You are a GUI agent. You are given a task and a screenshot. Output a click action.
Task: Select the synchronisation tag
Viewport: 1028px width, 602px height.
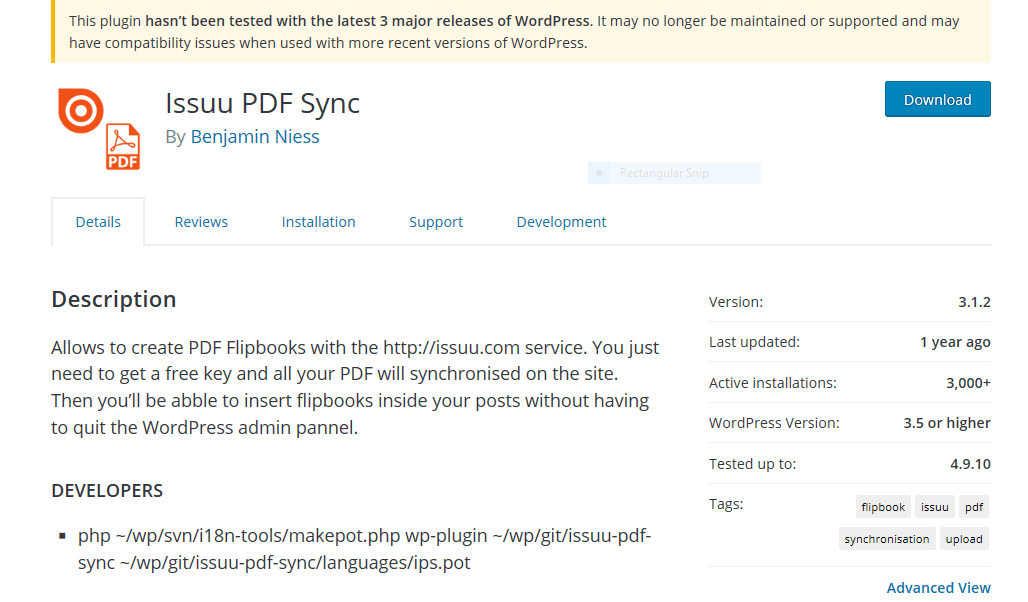click(887, 539)
